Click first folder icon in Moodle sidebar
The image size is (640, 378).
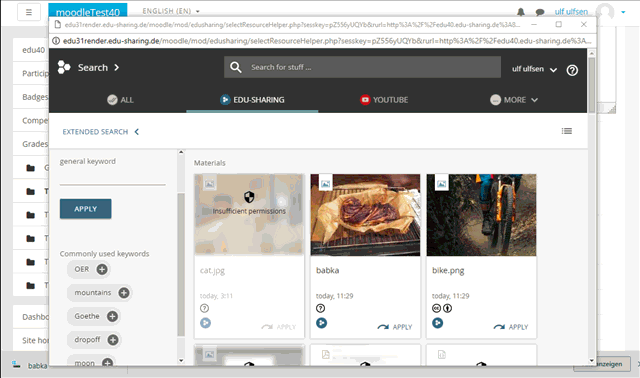pos(31,168)
